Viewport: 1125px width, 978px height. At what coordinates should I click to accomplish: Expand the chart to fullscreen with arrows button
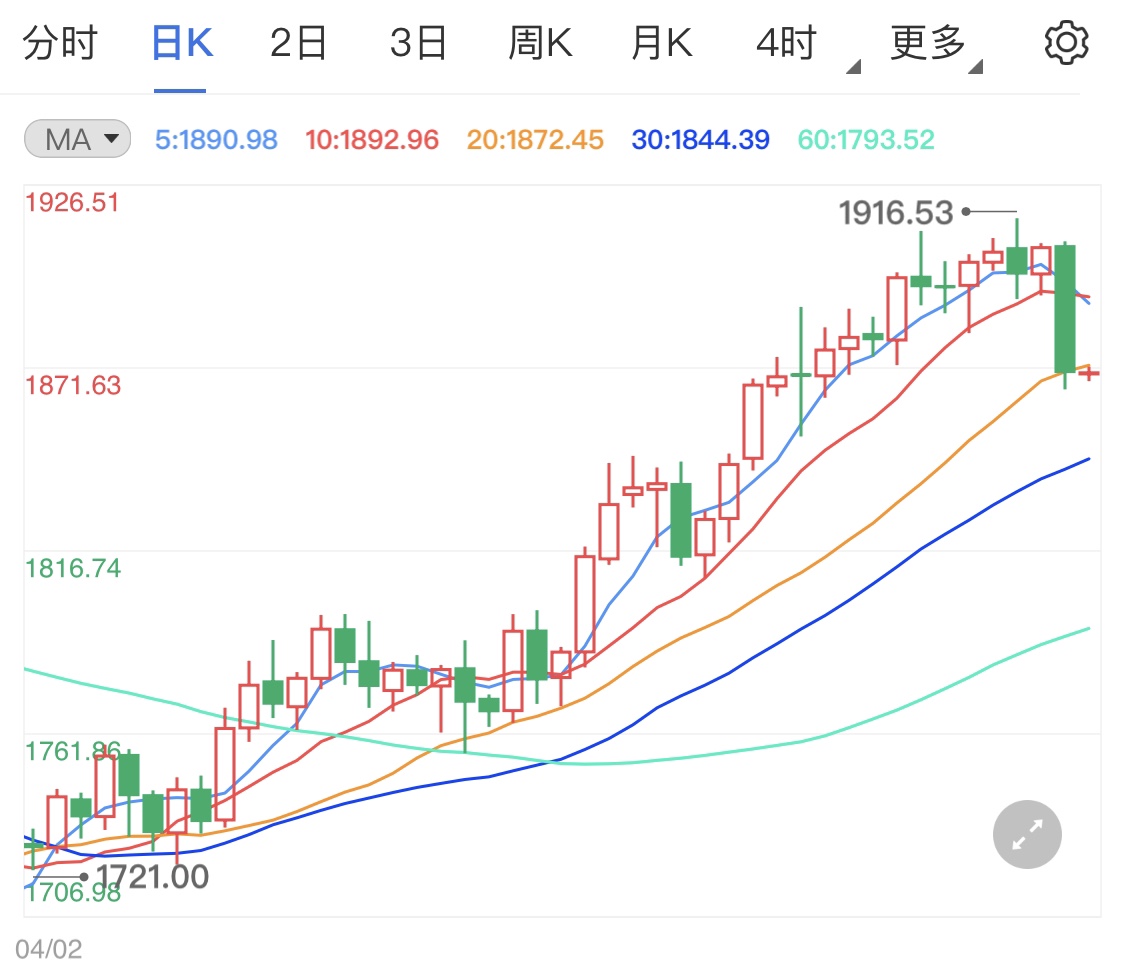tap(1027, 834)
